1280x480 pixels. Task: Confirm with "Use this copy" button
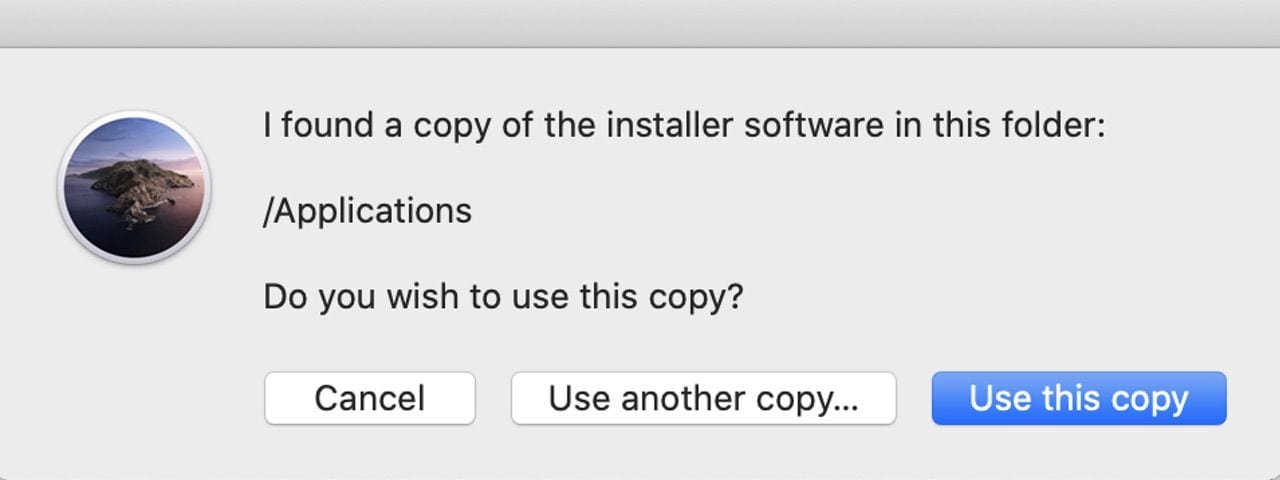point(1078,398)
